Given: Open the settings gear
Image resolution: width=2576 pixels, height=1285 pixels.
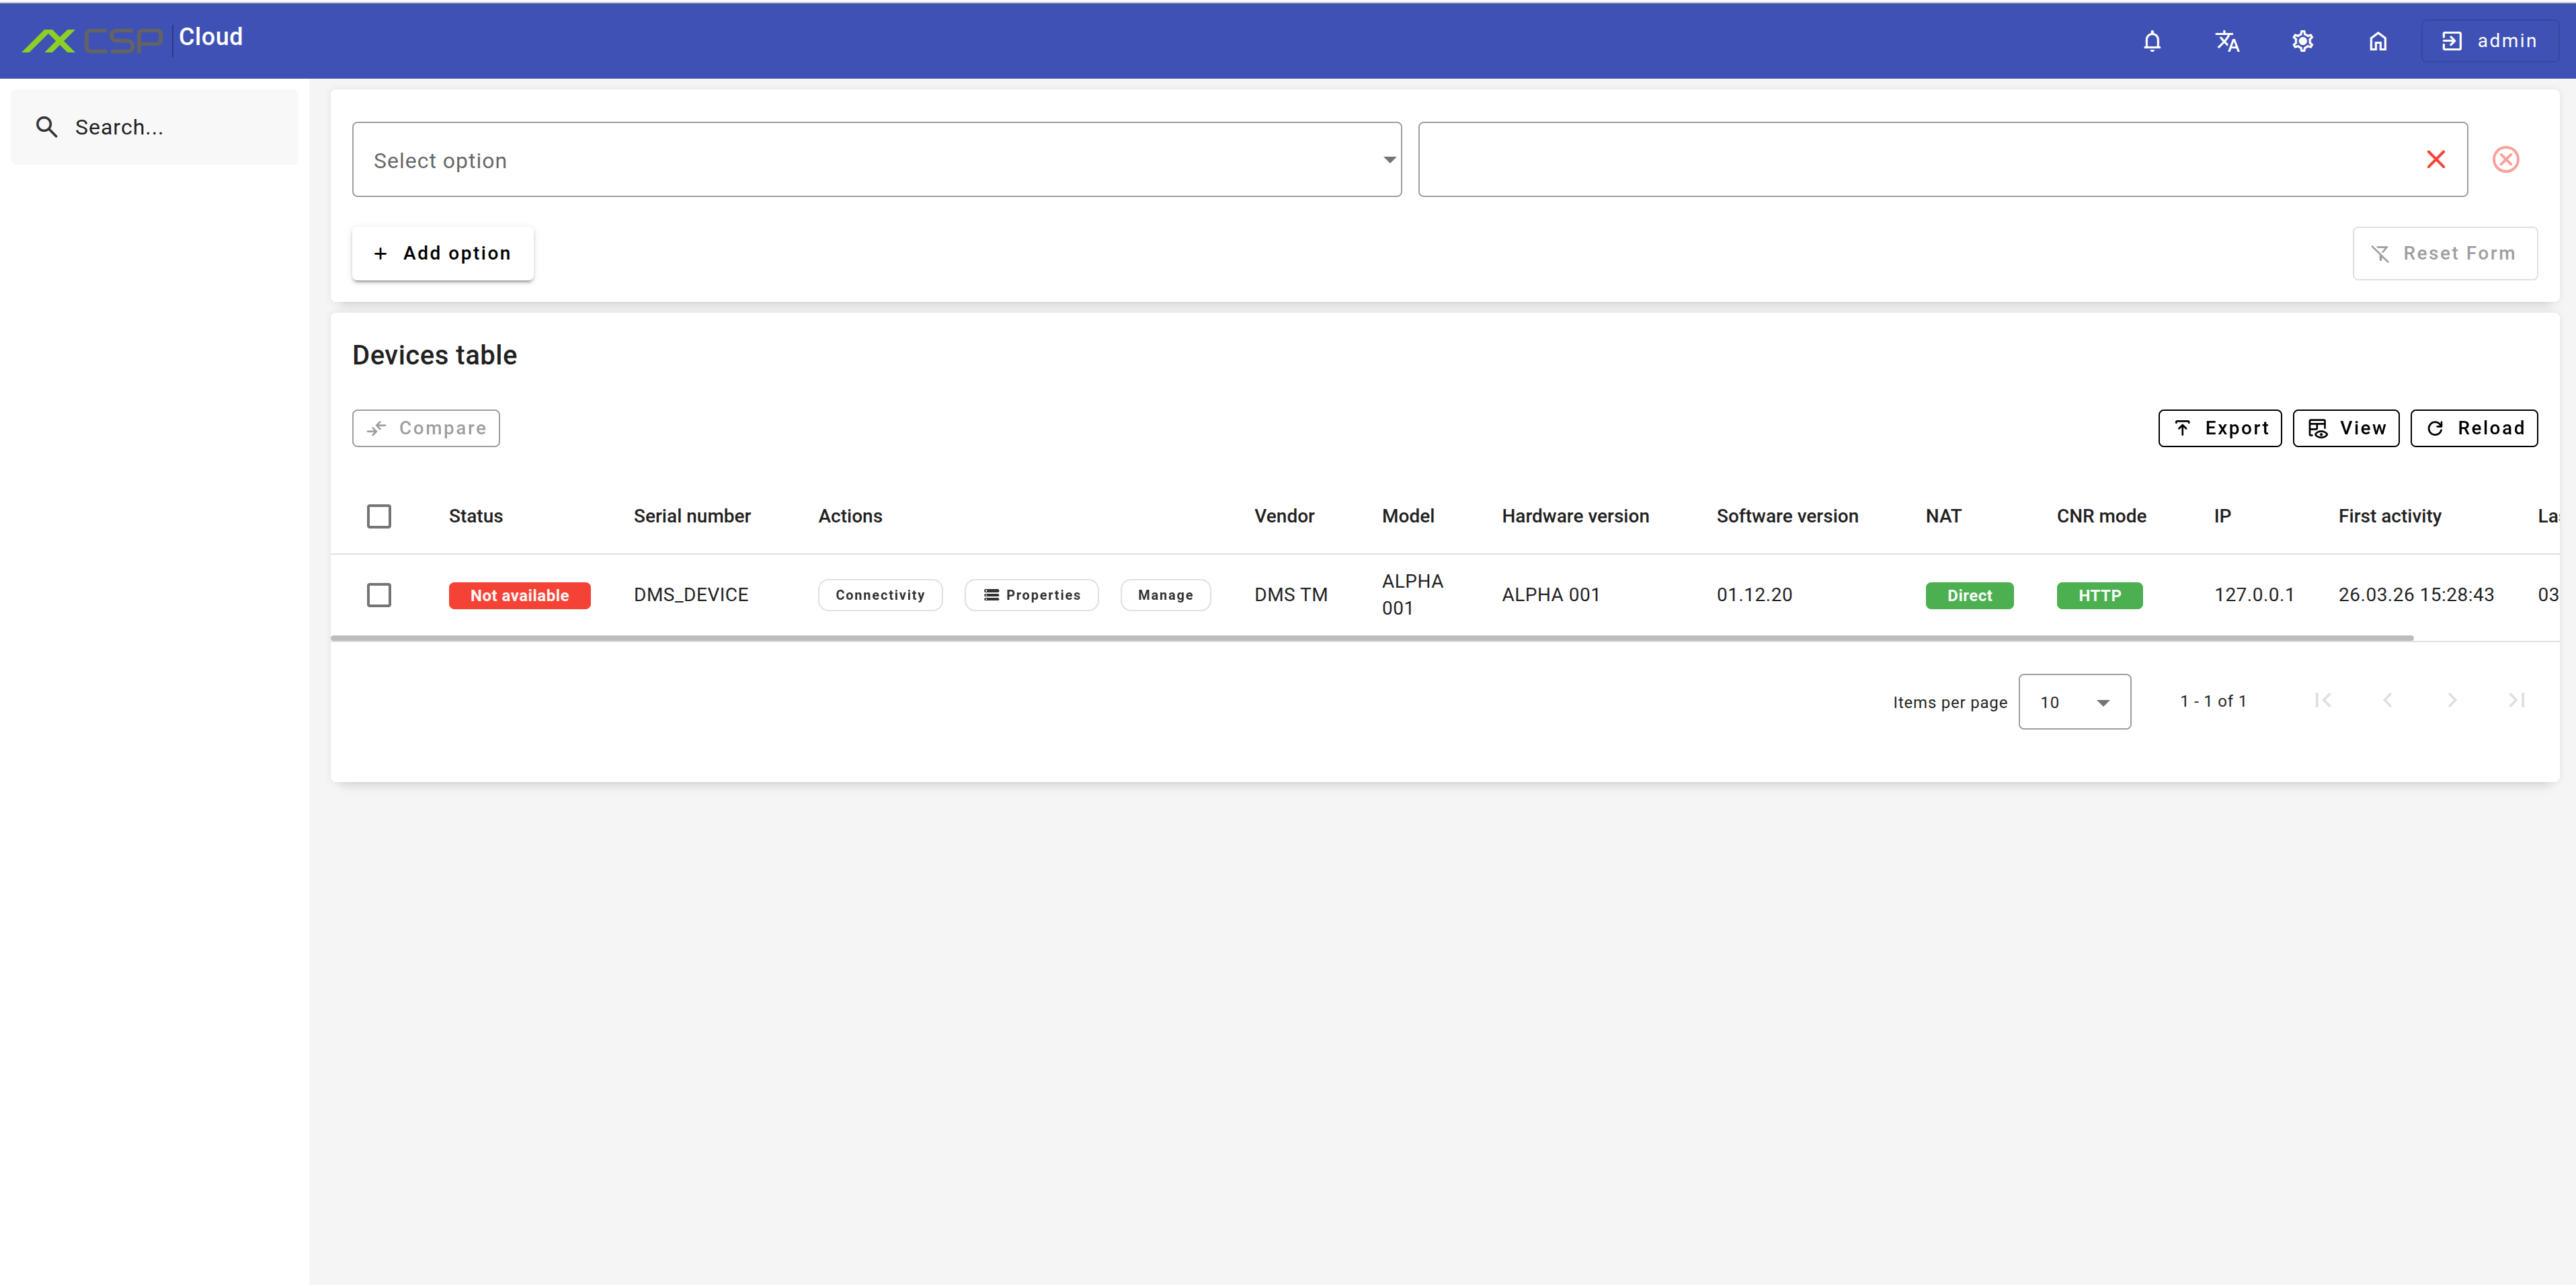Looking at the screenshot, I should point(2302,41).
